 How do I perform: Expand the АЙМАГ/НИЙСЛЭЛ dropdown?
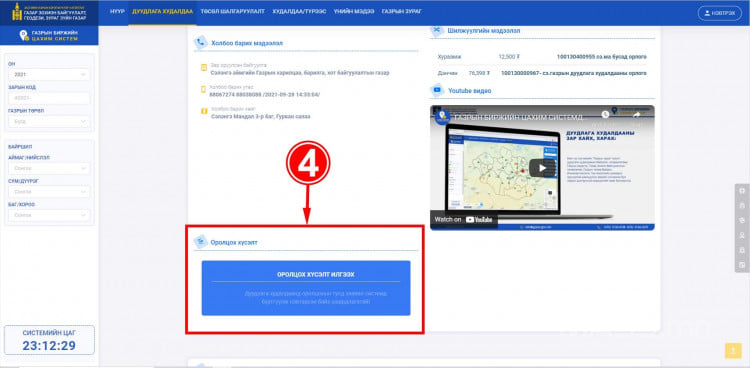(x=49, y=168)
